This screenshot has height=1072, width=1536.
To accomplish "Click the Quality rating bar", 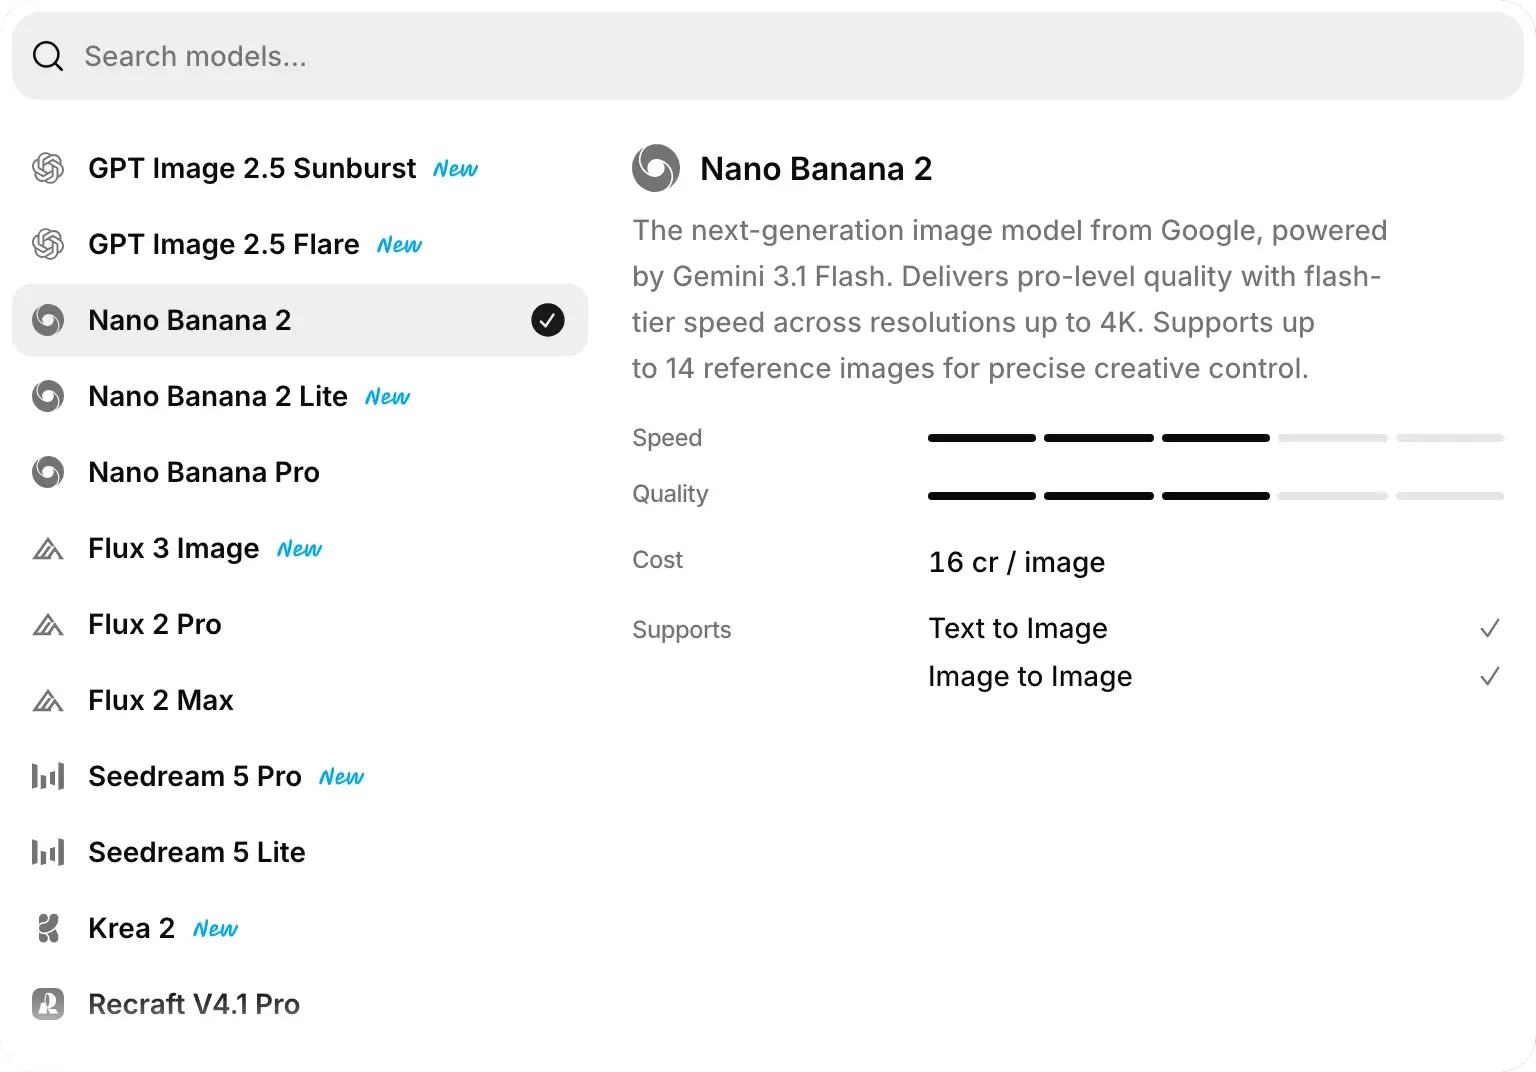I will click(1216, 496).
